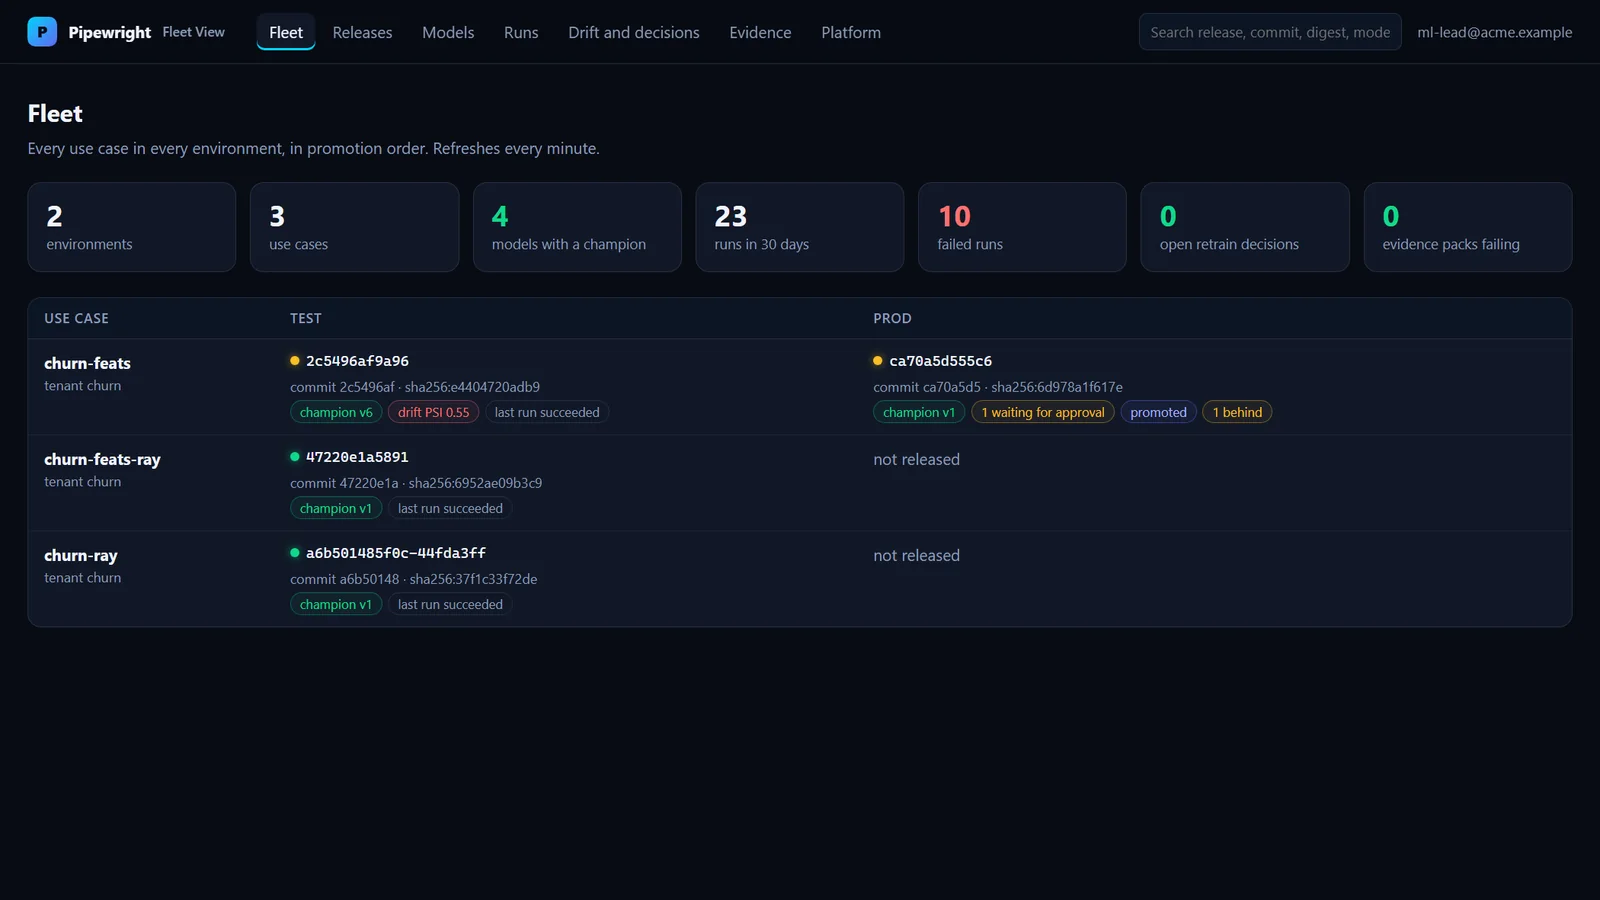
Task: Open the Runs tab
Action: [x=521, y=32]
